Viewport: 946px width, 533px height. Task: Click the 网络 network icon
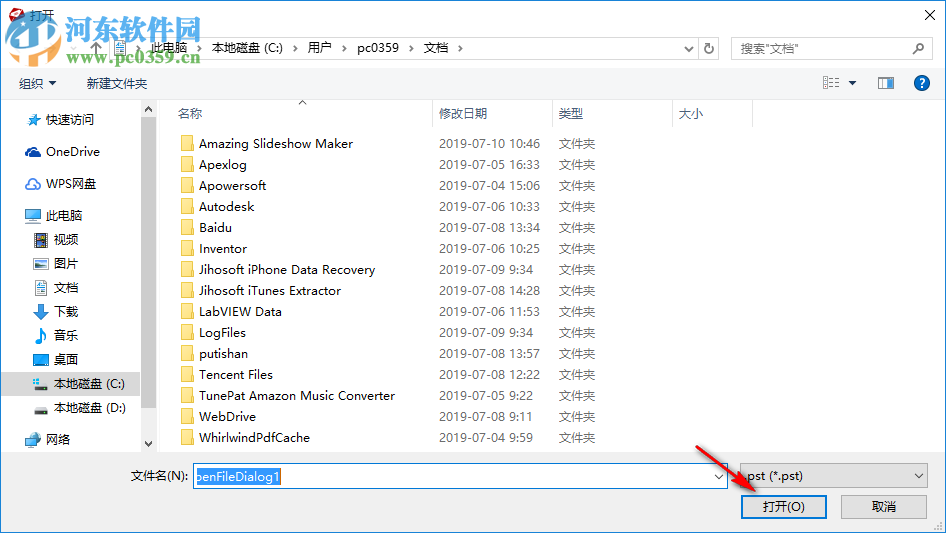pos(33,440)
